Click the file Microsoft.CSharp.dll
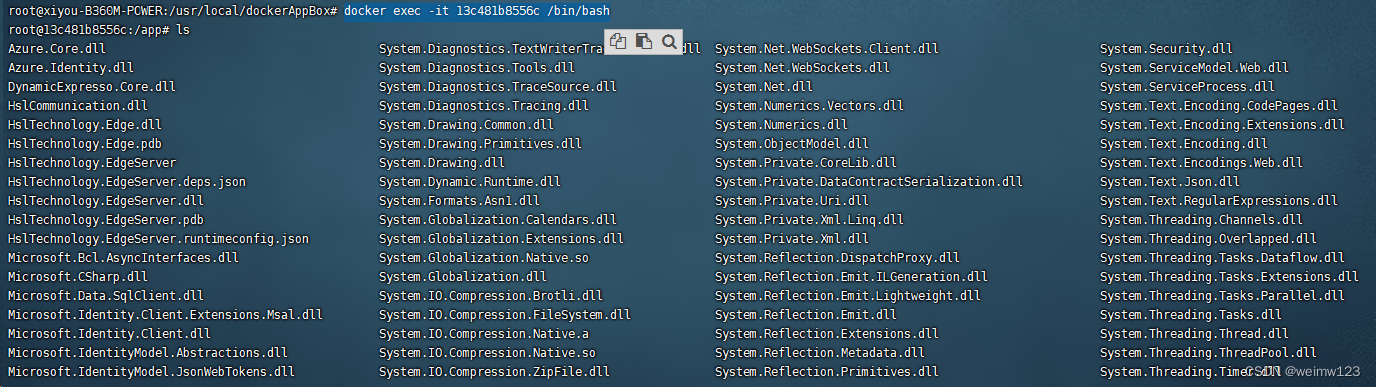Screen dimensions: 1376x387 tap(78, 276)
